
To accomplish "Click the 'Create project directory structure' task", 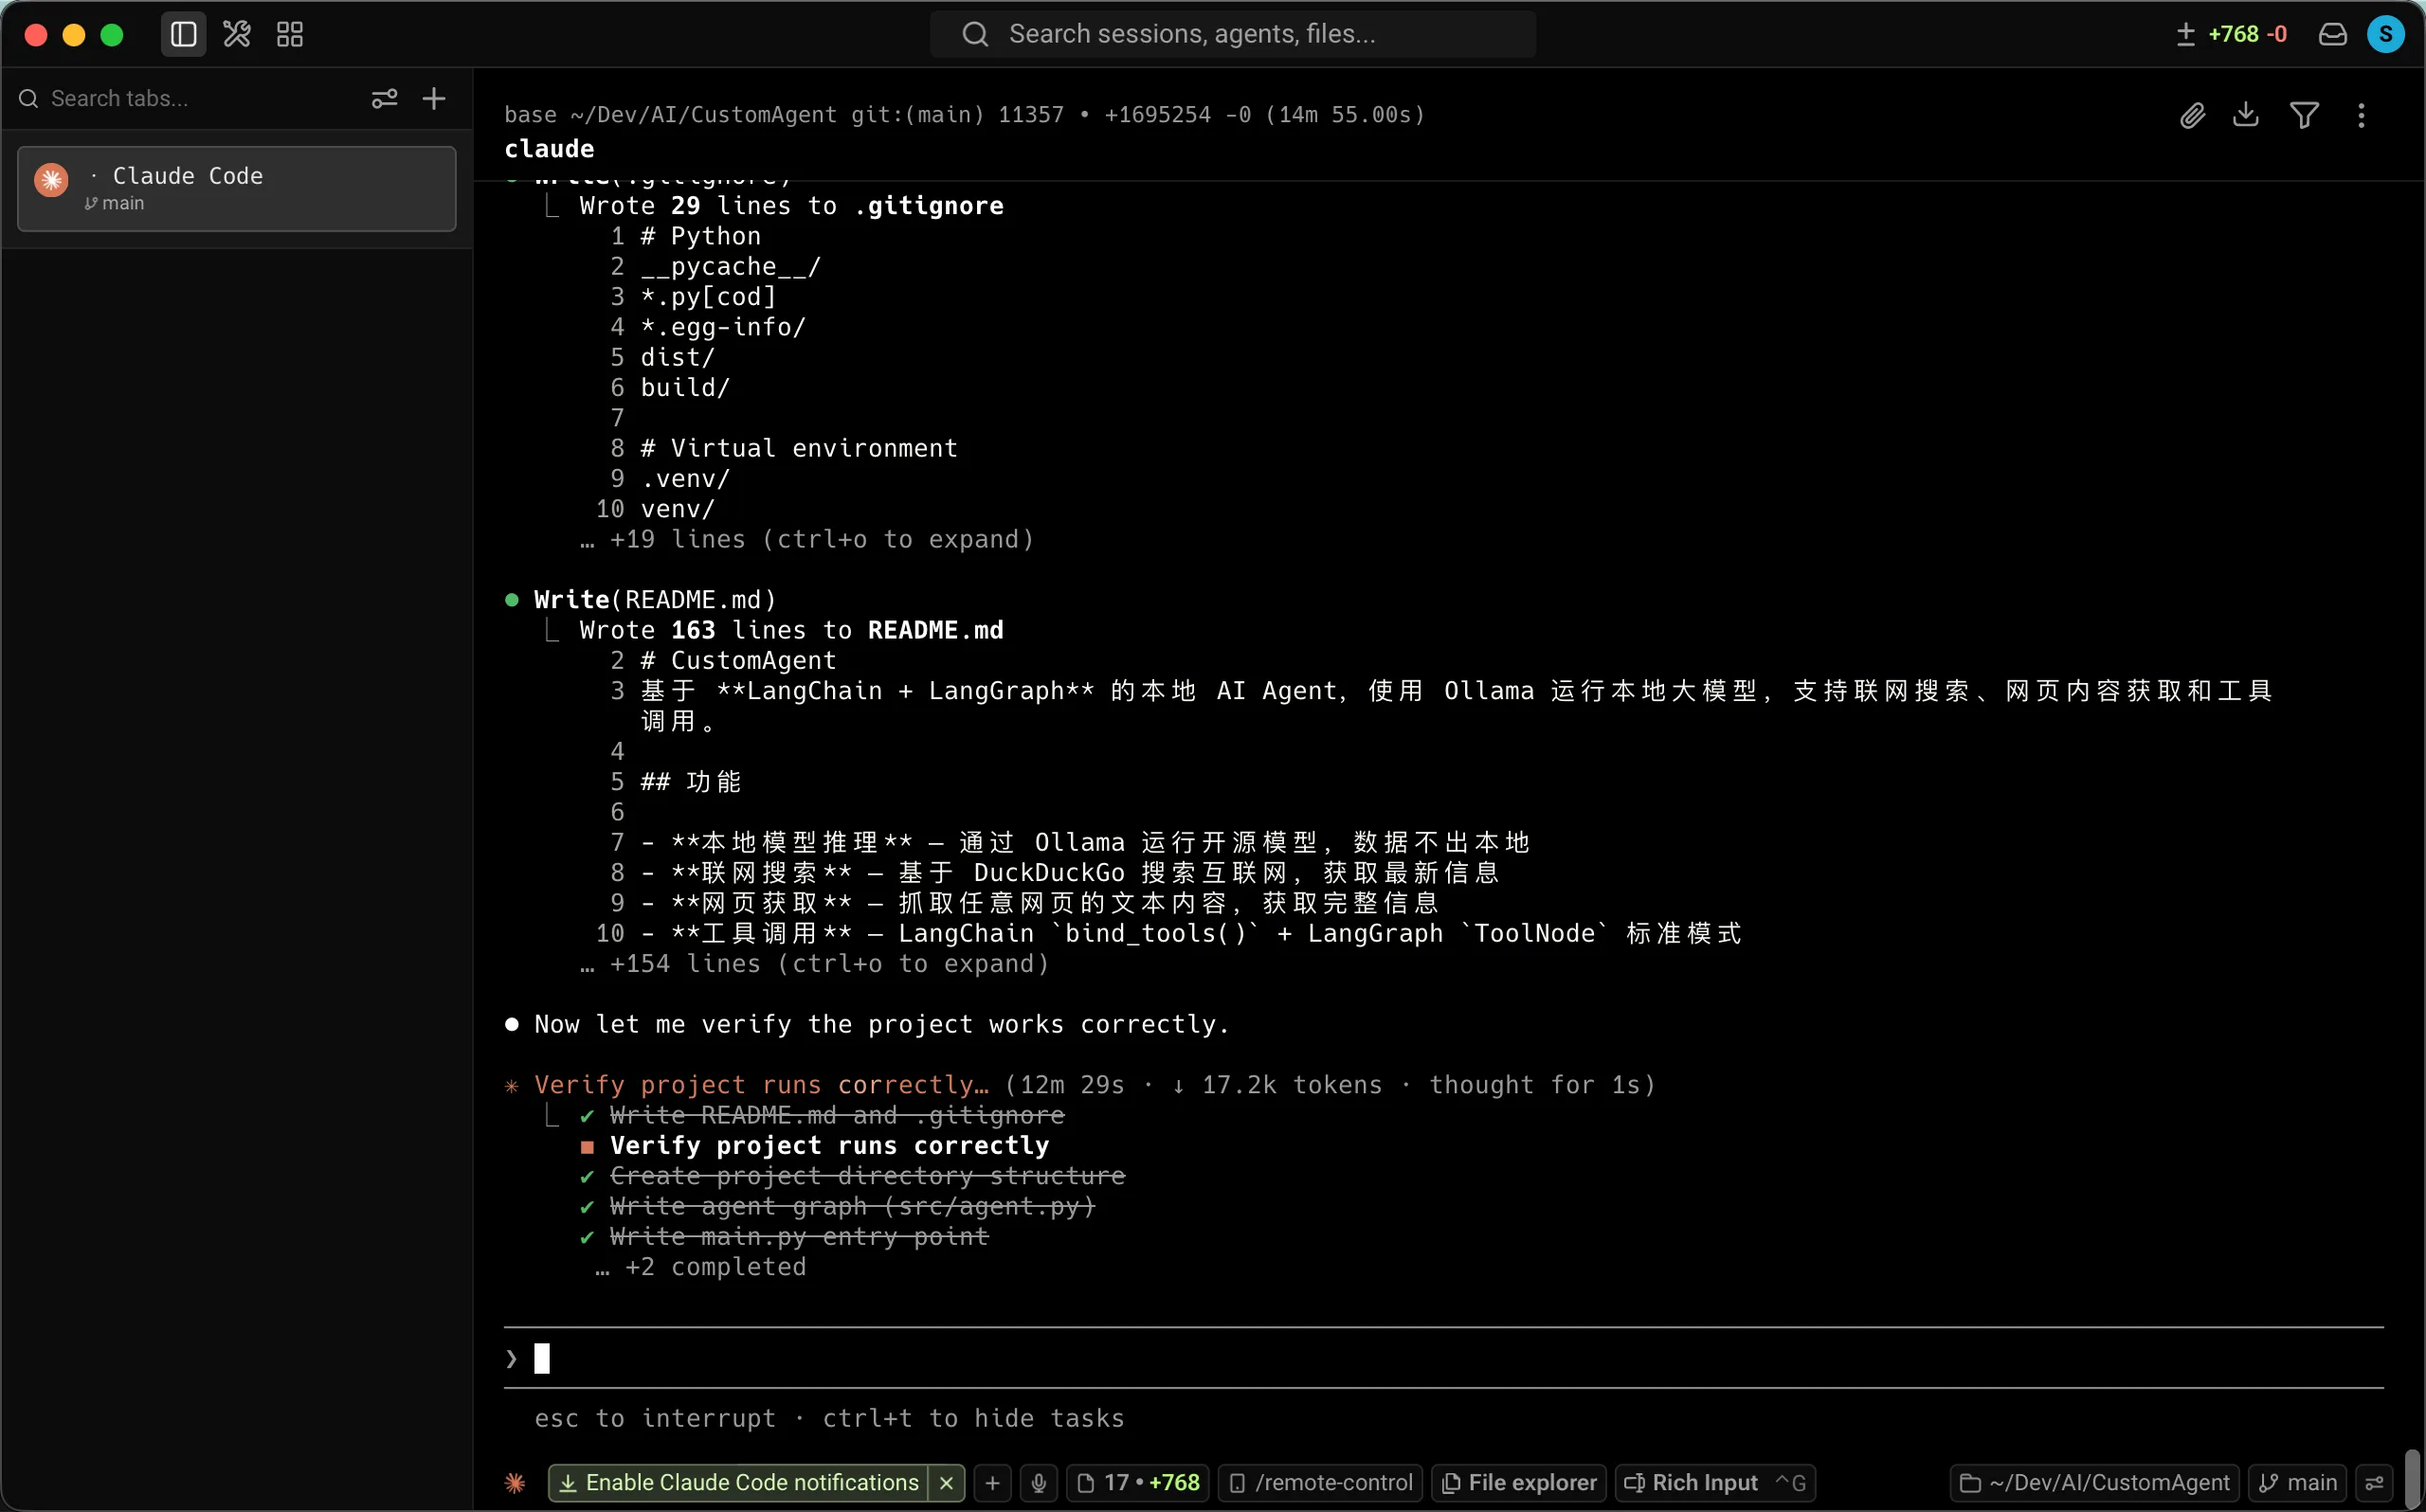I will coord(867,1175).
